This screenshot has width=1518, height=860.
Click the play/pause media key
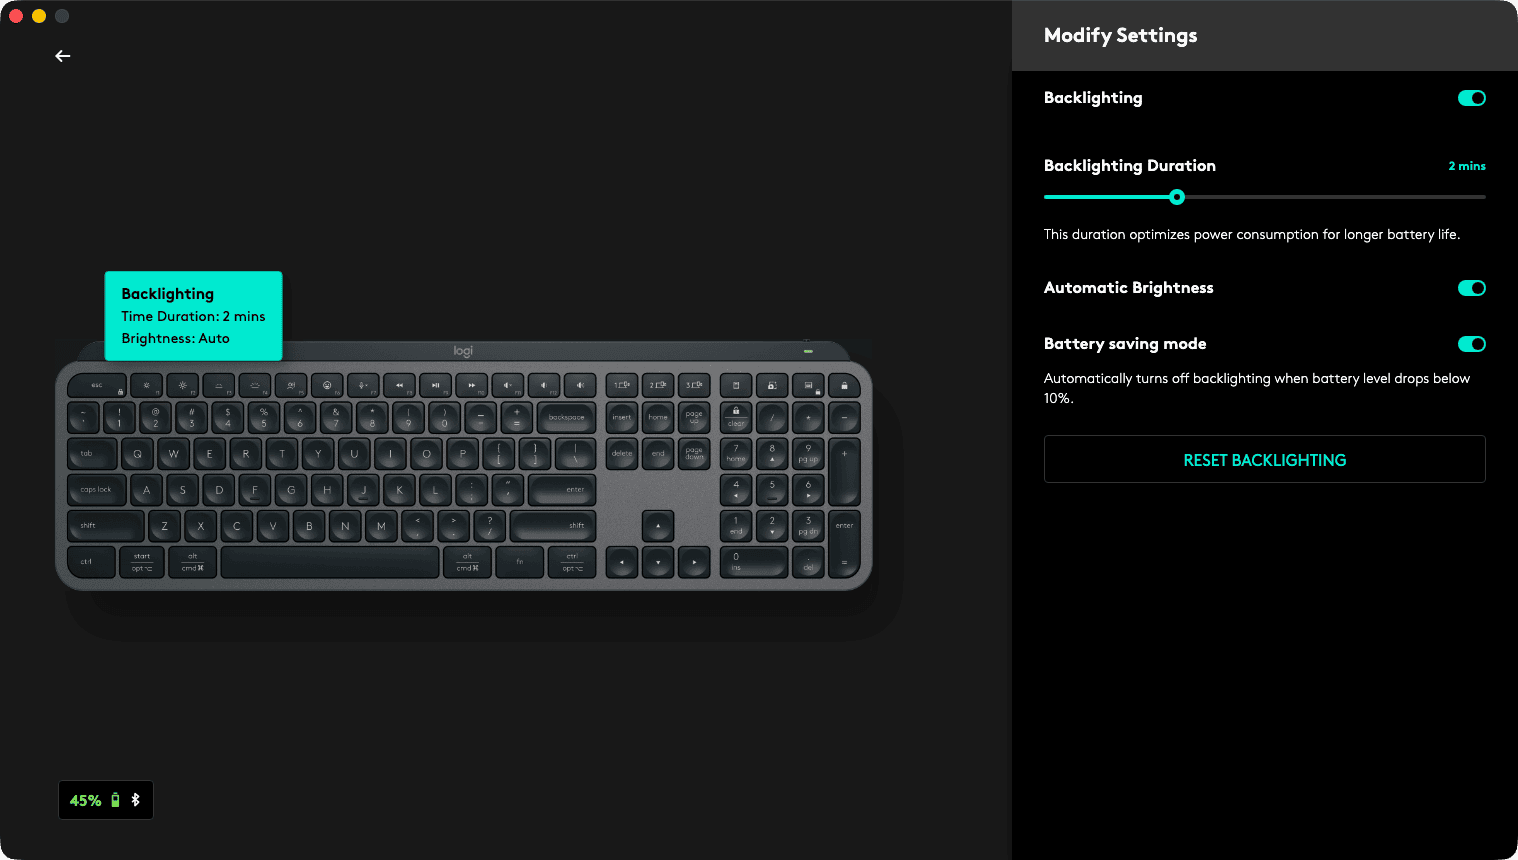435,385
